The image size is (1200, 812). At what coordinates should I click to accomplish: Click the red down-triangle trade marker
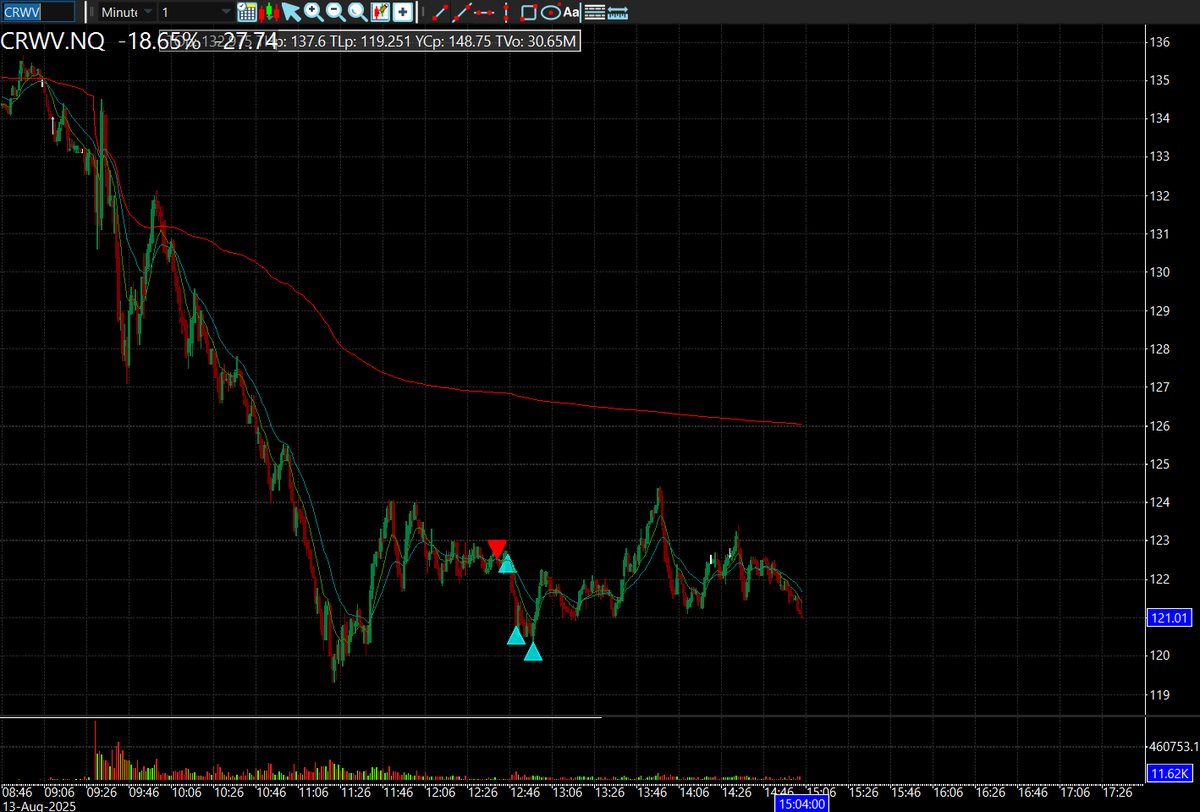[x=497, y=549]
